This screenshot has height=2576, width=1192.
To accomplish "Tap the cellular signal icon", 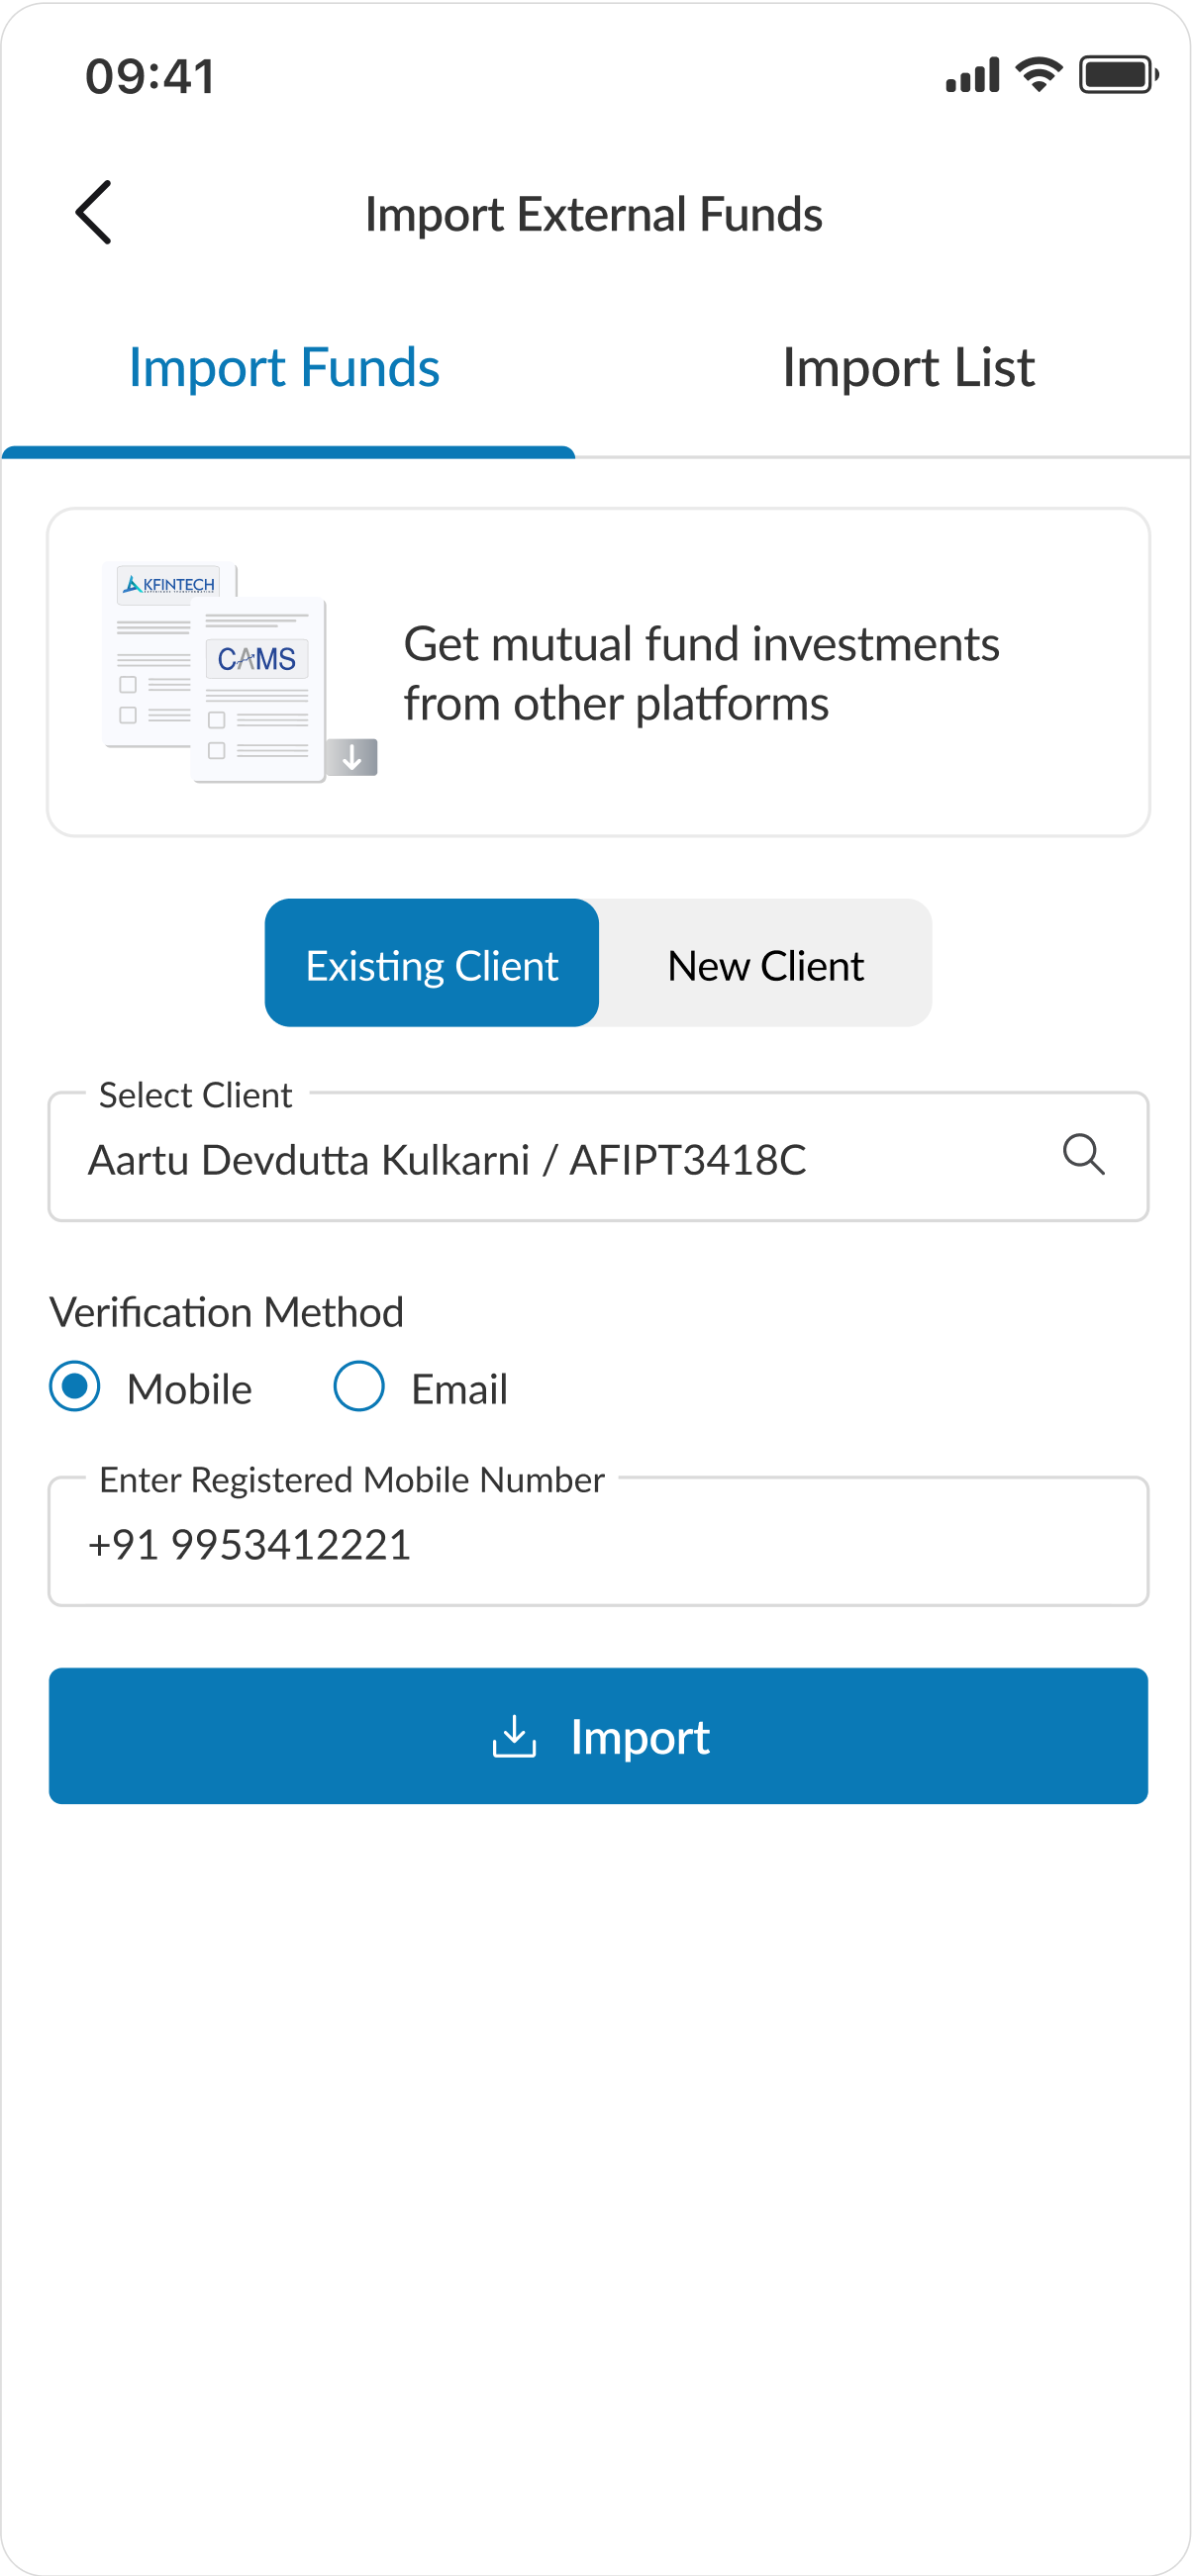I will click(972, 76).
